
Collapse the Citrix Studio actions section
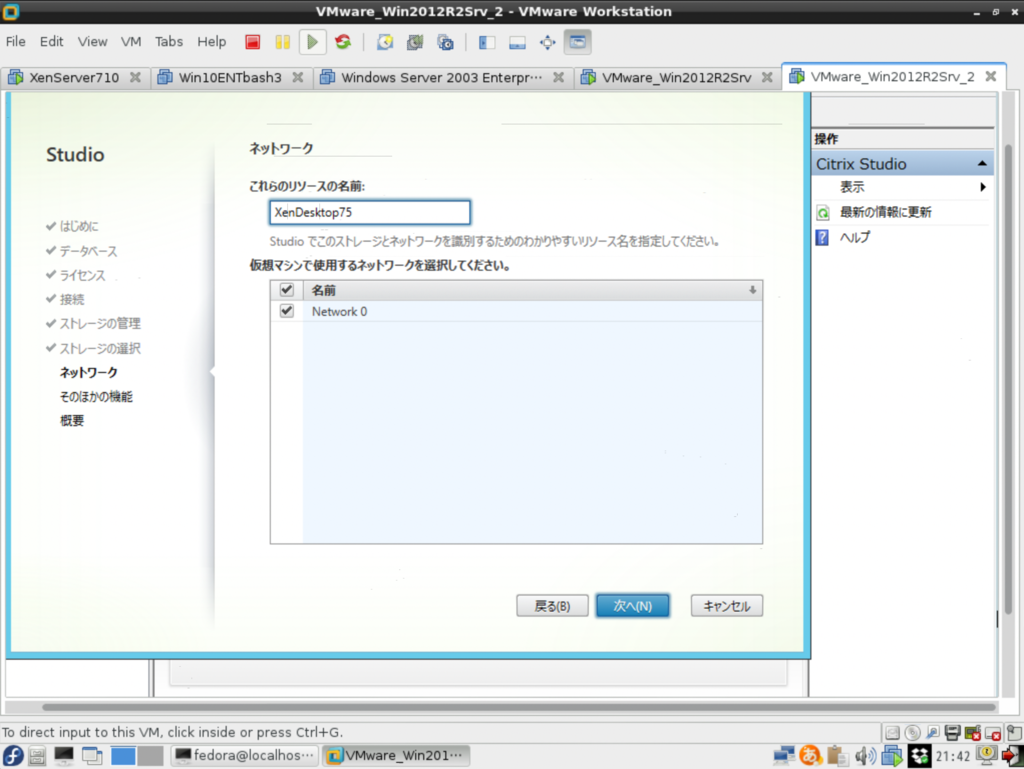[x=982, y=164]
